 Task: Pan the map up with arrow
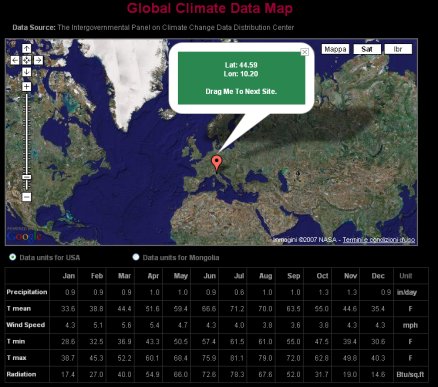point(27,48)
